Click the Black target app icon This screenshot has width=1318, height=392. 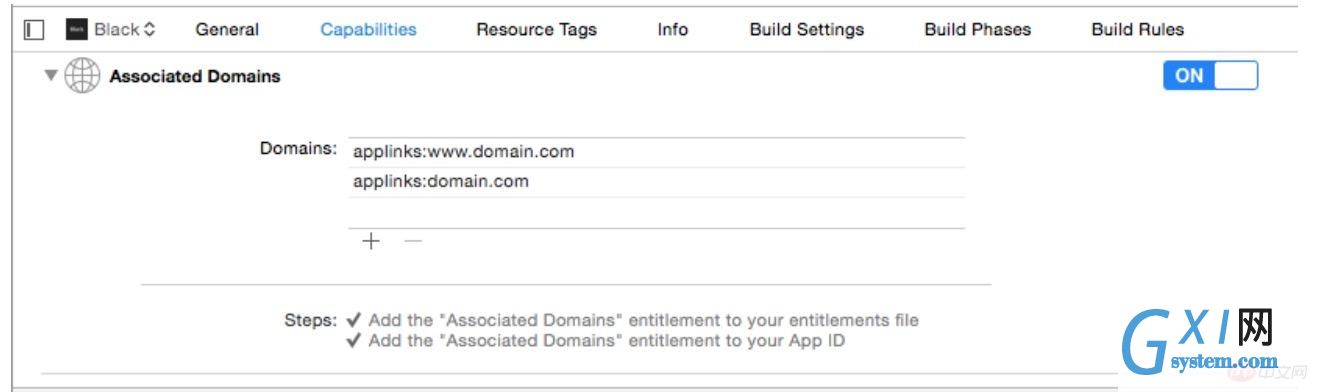pos(77,30)
